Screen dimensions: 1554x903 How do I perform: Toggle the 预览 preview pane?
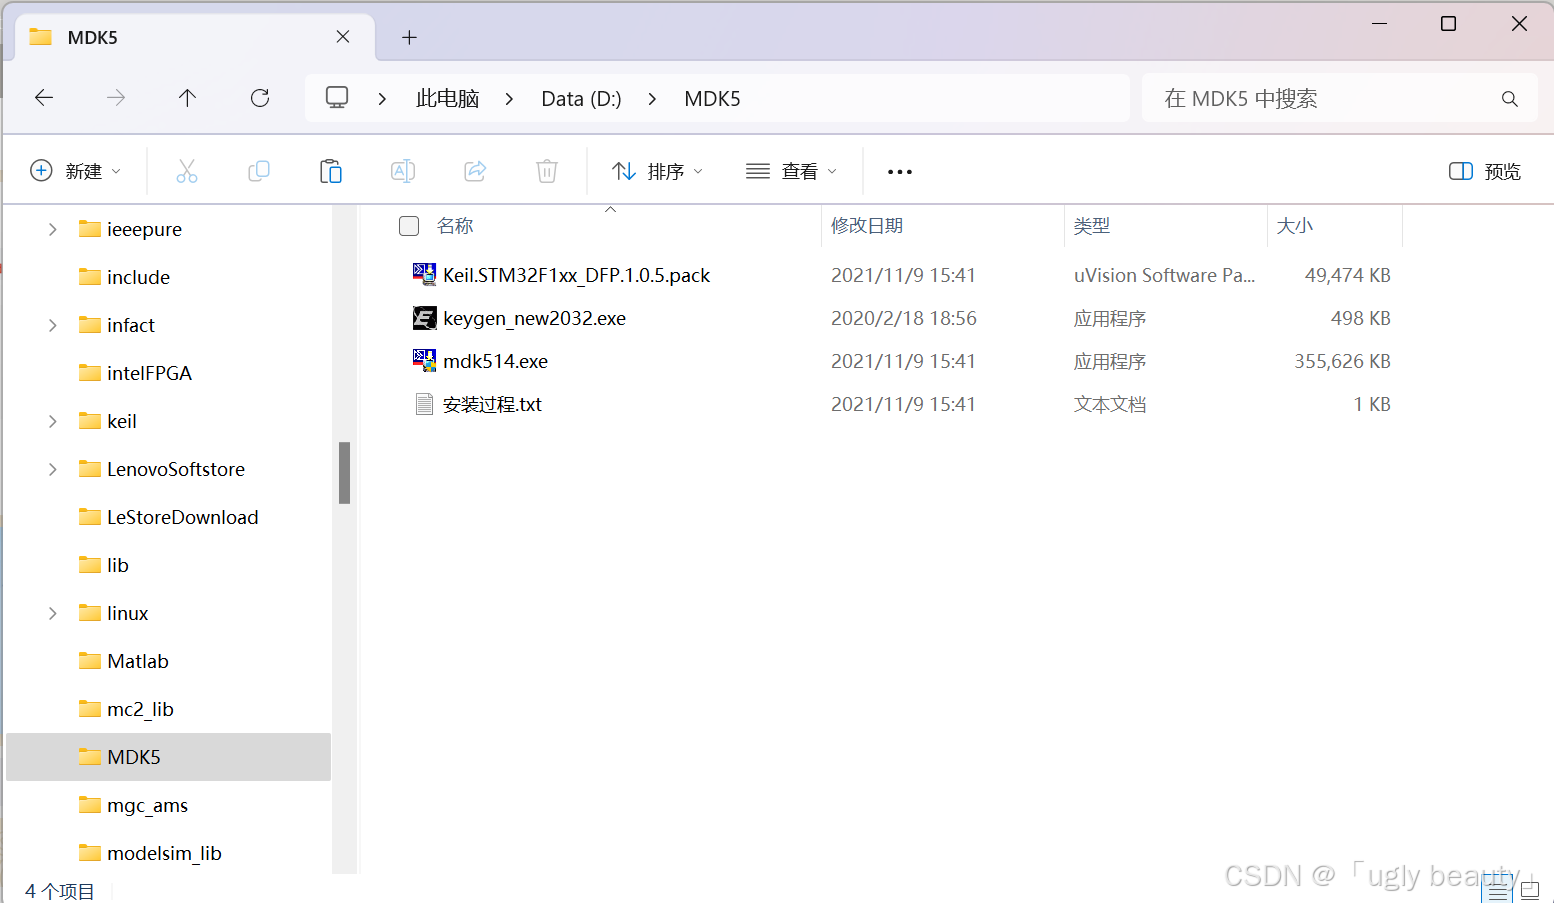tap(1485, 171)
